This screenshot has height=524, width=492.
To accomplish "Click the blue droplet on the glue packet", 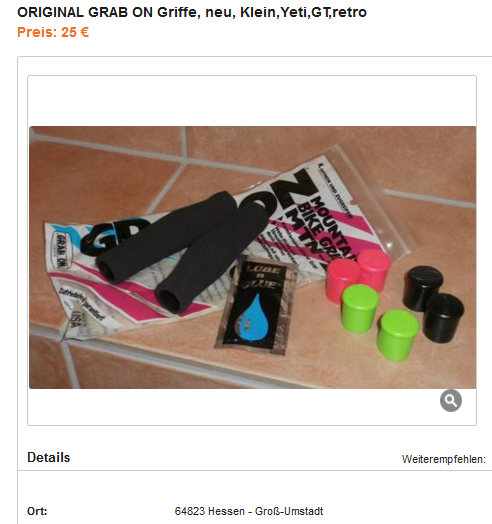I will (254, 317).
